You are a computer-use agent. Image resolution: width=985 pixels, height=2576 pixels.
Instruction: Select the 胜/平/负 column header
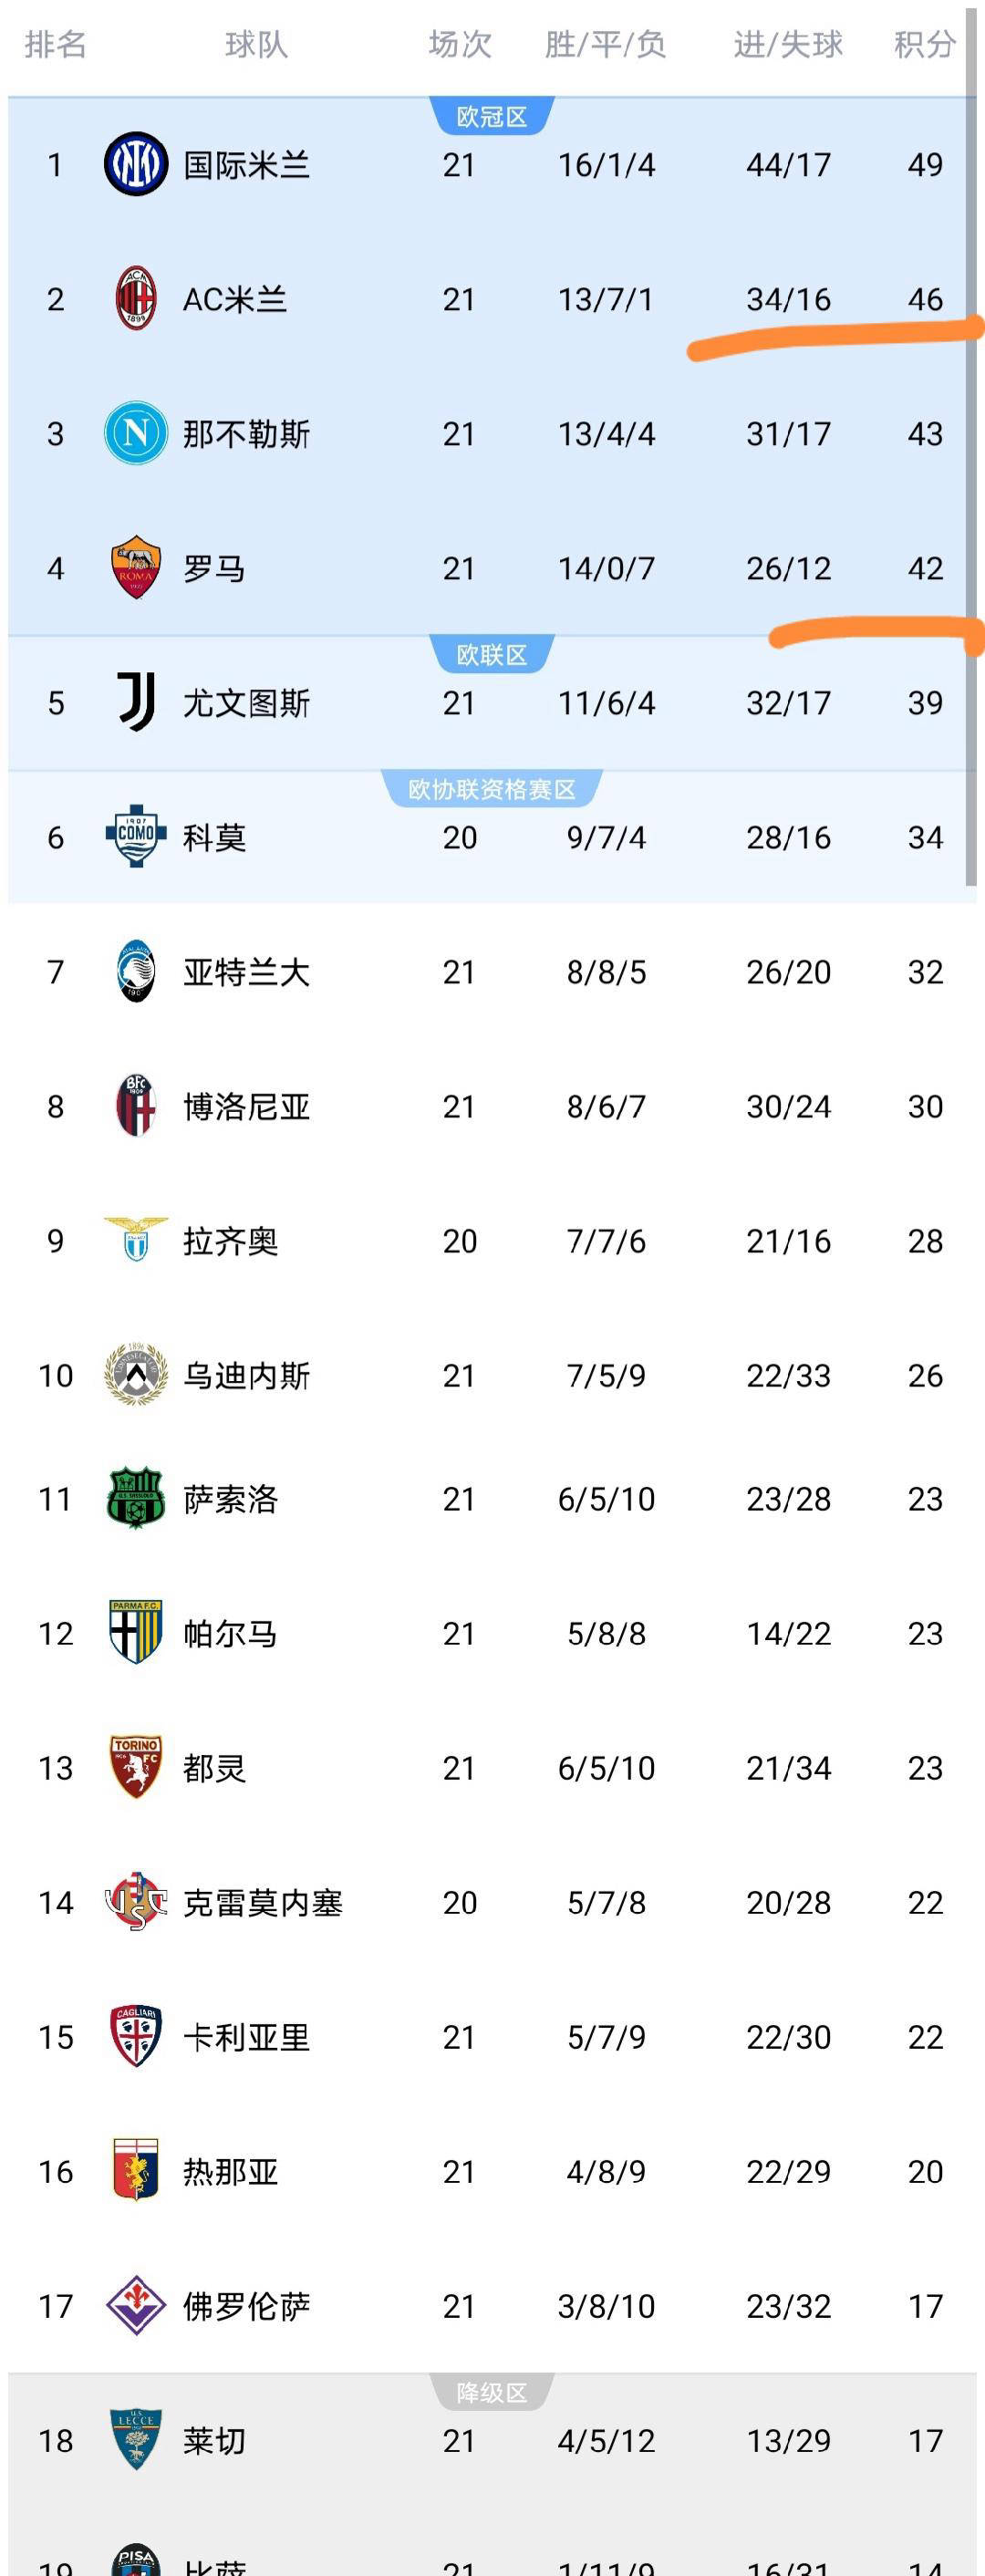pos(605,45)
